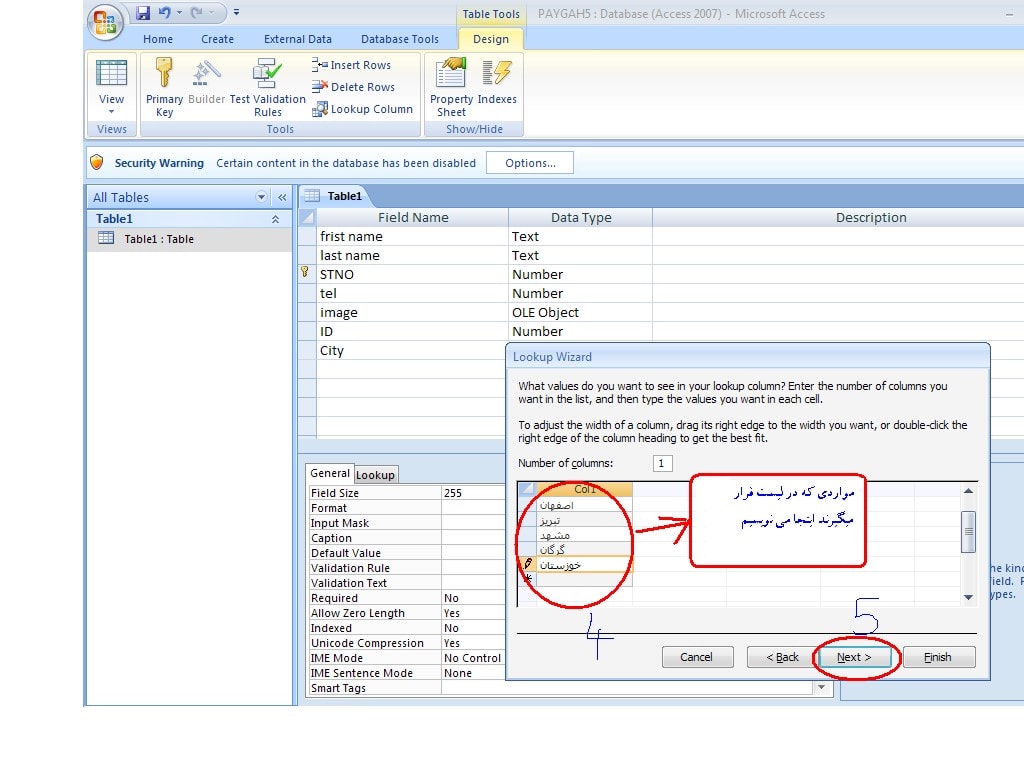The height and width of the screenshot is (768, 1024).
Task: Redo the last action
Action: pyautogui.click(x=197, y=12)
